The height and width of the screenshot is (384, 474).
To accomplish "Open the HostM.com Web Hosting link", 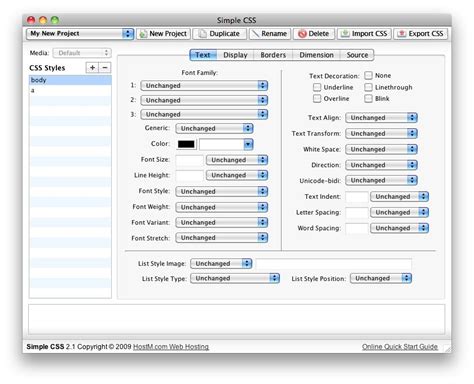I will click(x=171, y=347).
